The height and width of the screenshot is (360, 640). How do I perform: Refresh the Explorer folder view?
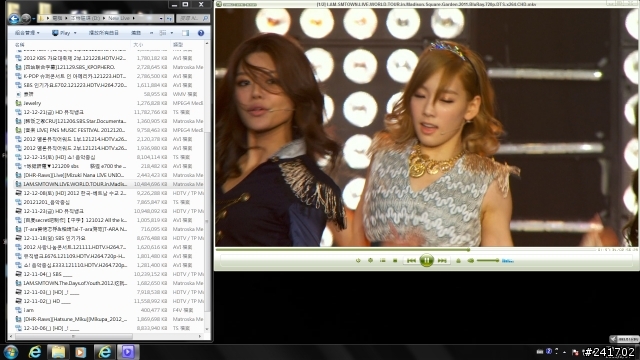169,18
